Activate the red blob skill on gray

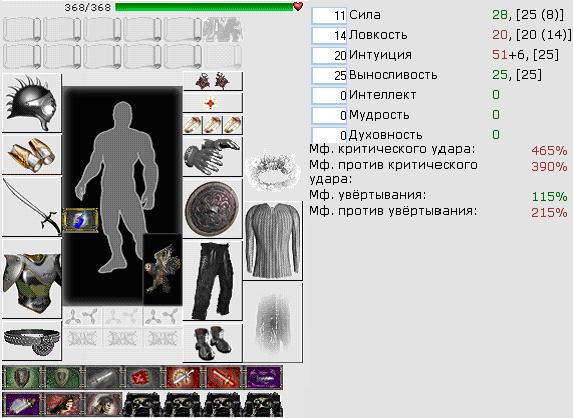143,377
